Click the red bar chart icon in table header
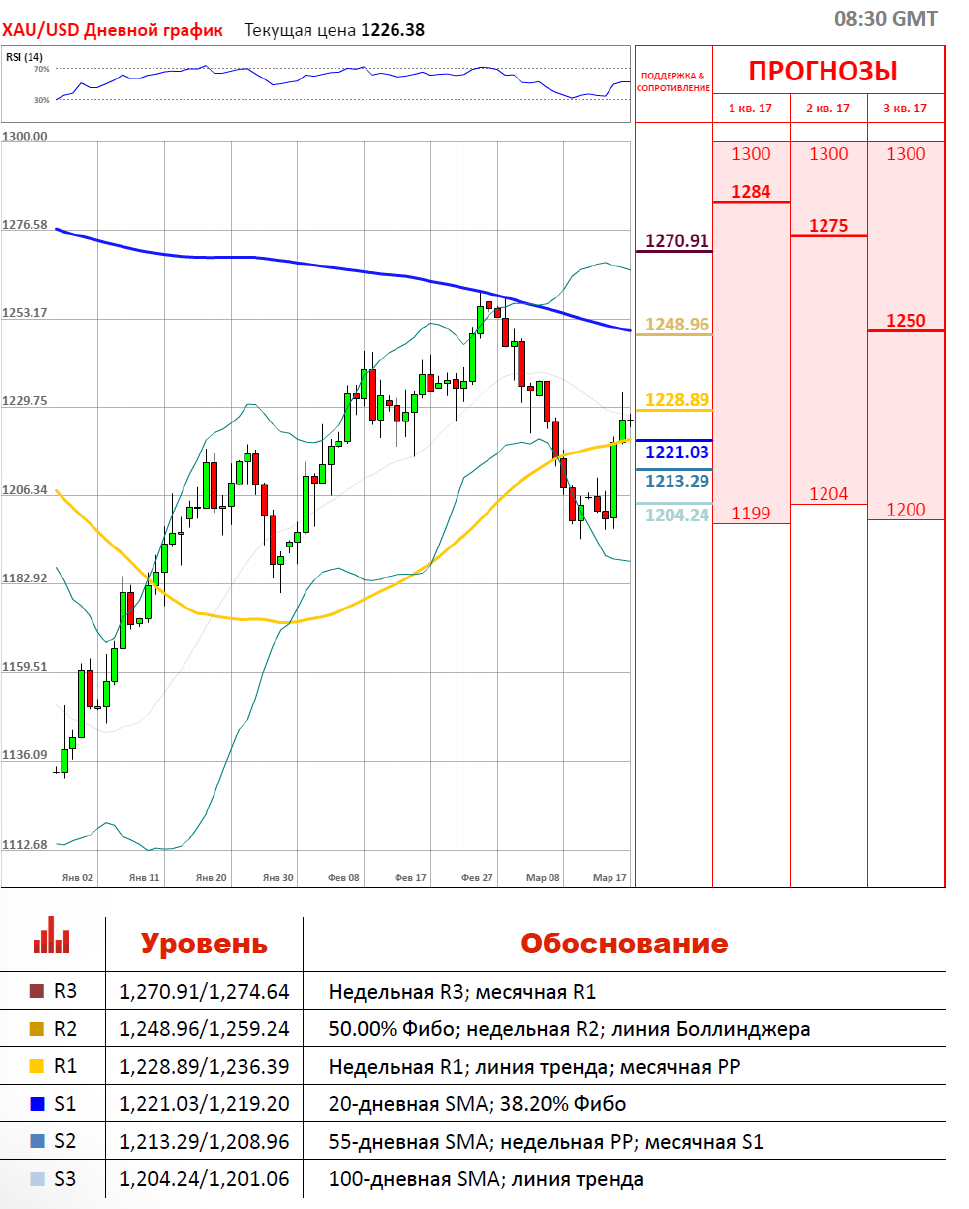 [52, 940]
